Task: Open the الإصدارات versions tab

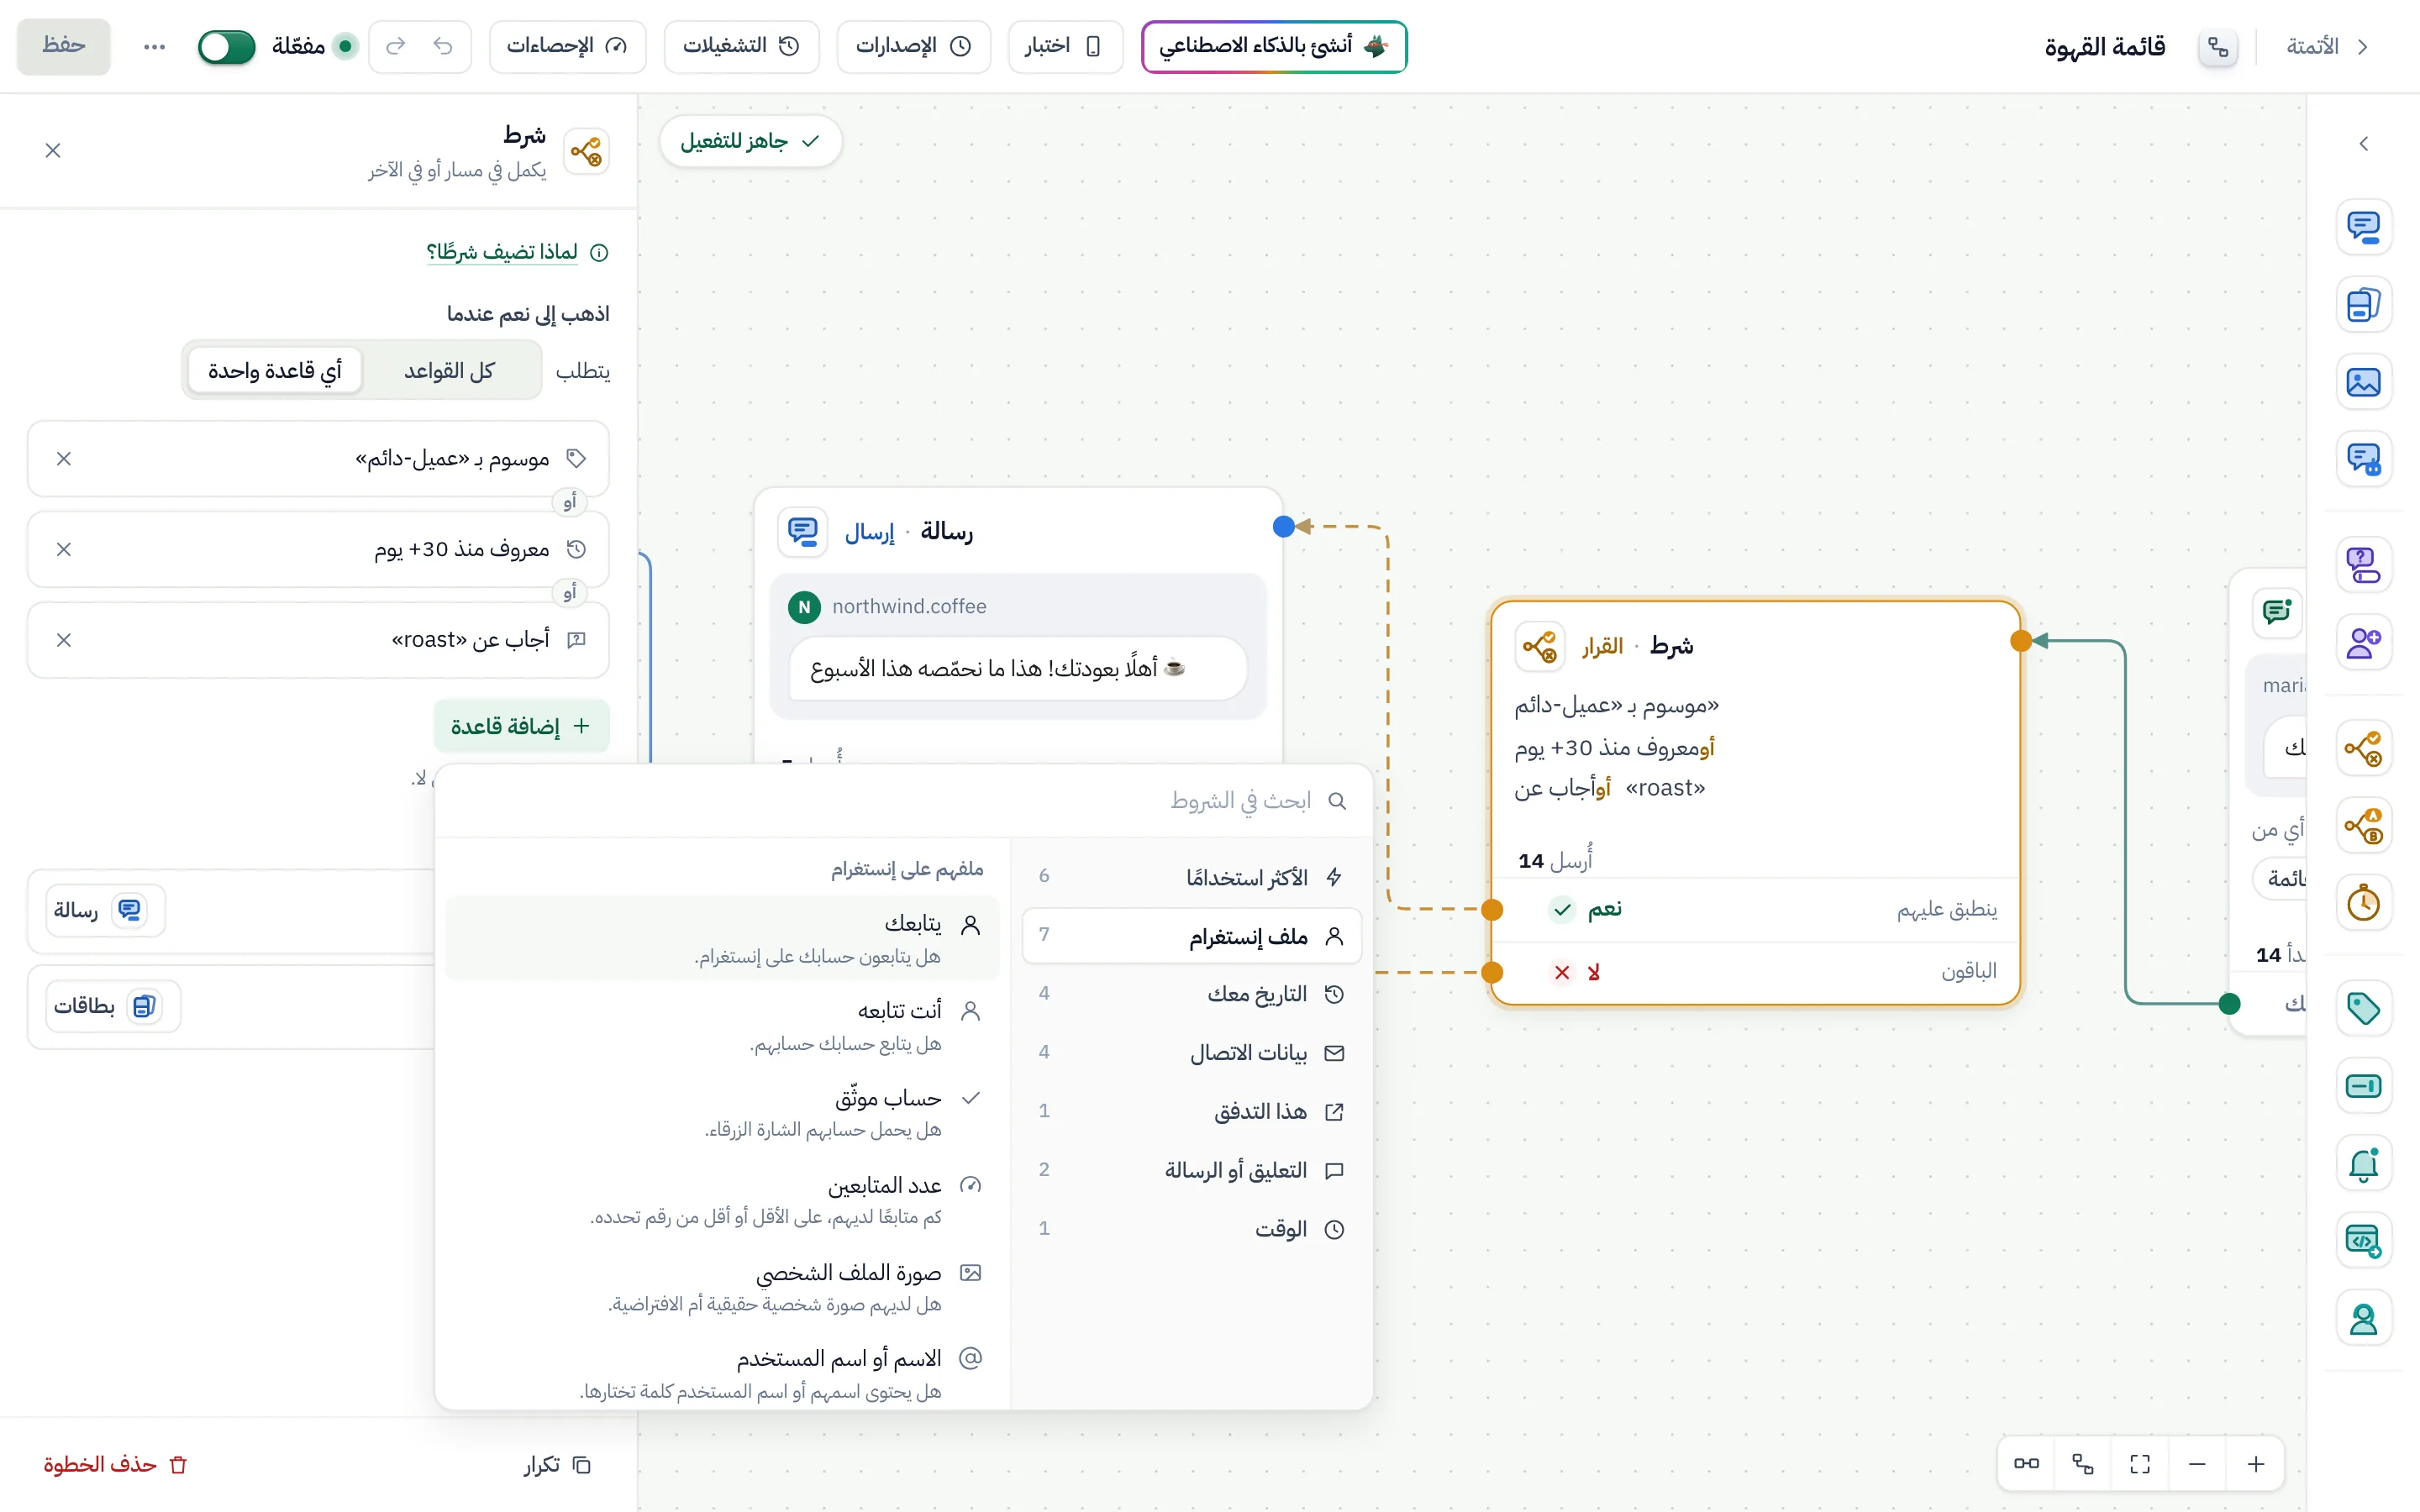Action: pyautogui.click(x=913, y=46)
